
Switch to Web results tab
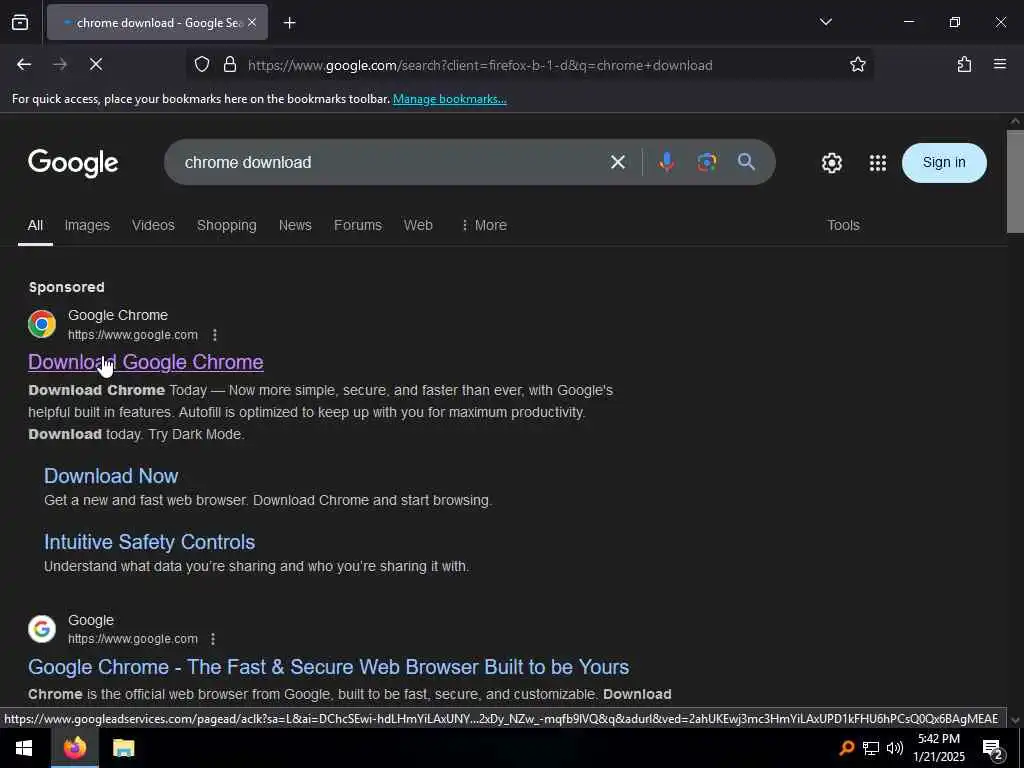pos(418,225)
